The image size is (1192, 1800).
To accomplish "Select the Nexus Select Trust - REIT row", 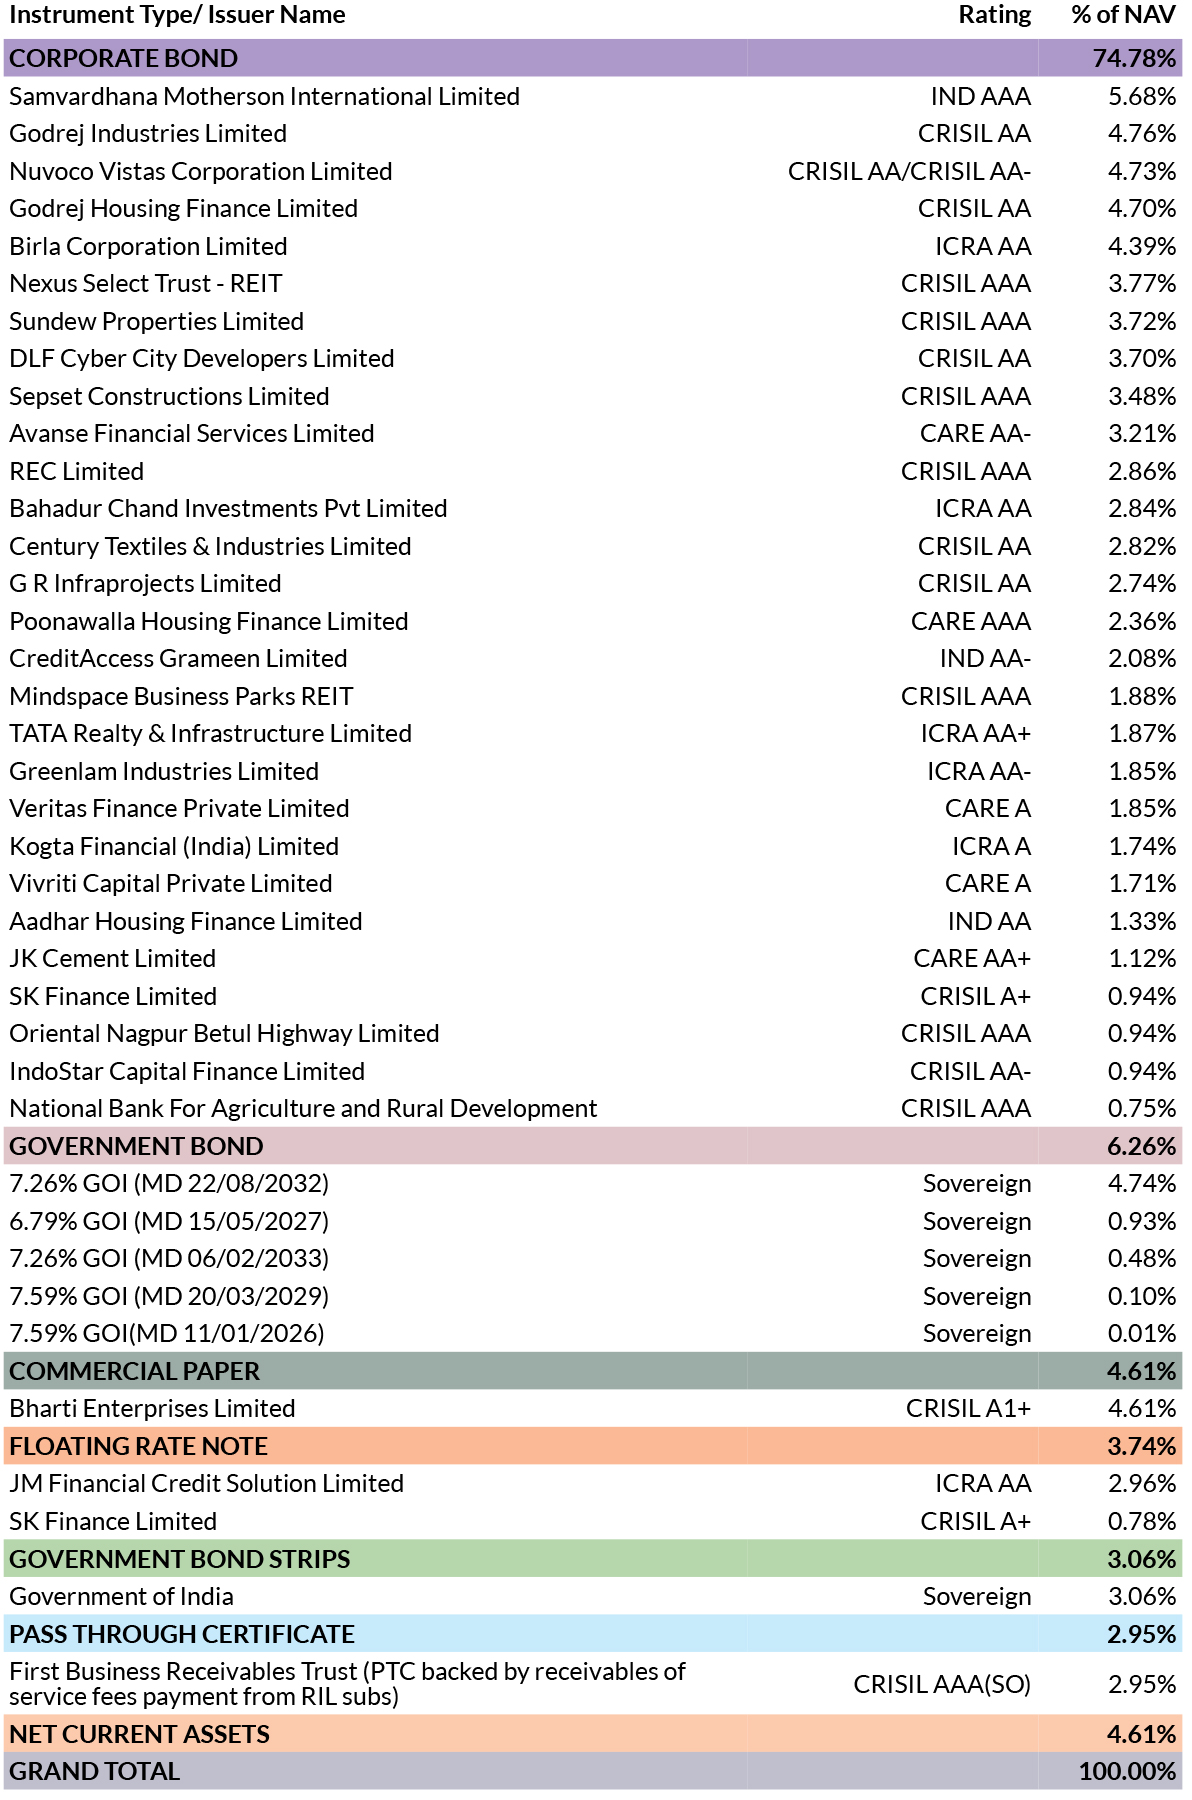I will coord(145,283).
